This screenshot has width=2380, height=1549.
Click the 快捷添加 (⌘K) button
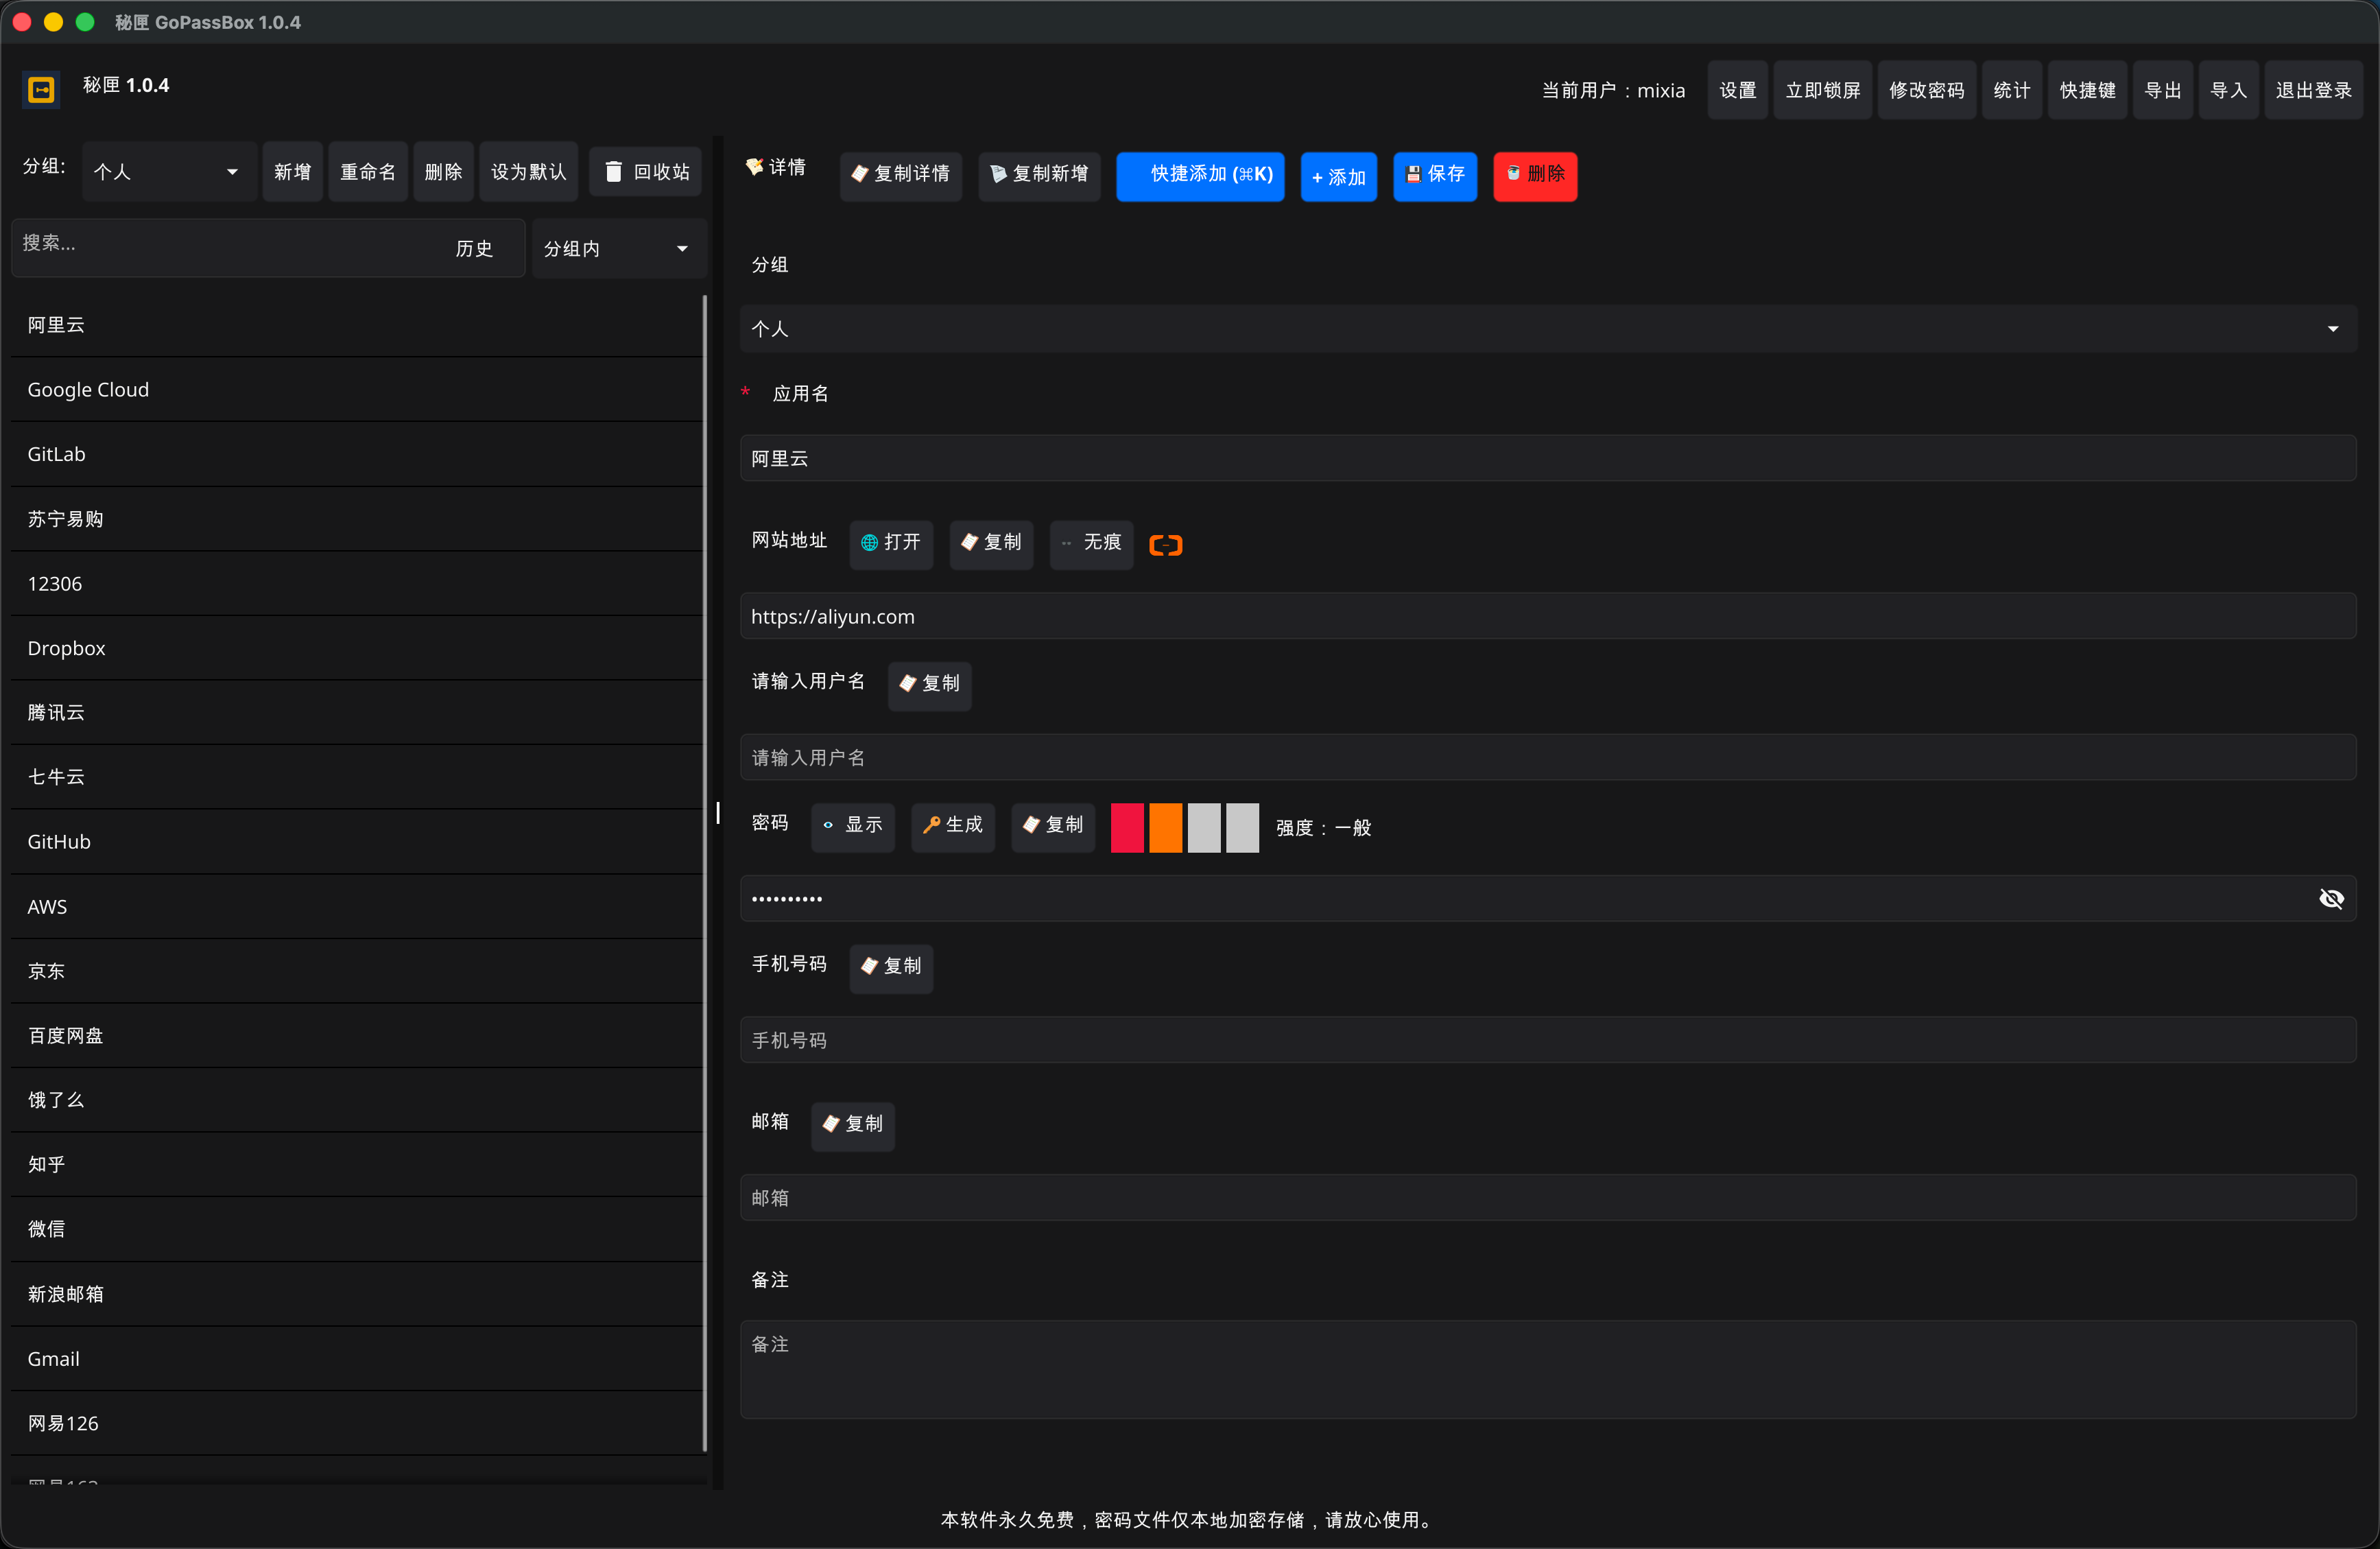click(1199, 175)
